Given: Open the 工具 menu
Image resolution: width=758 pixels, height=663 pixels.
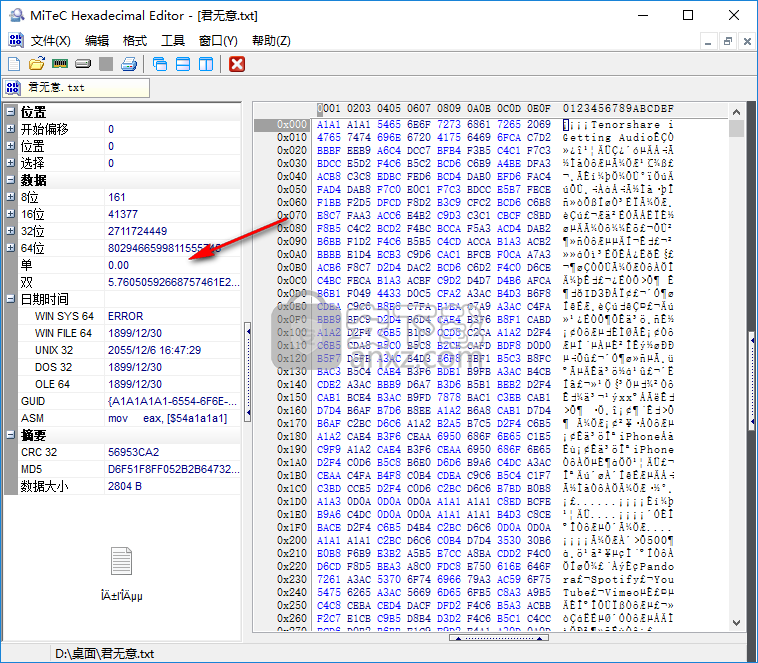Looking at the screenshot, I should pyautogui.click(x=173, y=41).
